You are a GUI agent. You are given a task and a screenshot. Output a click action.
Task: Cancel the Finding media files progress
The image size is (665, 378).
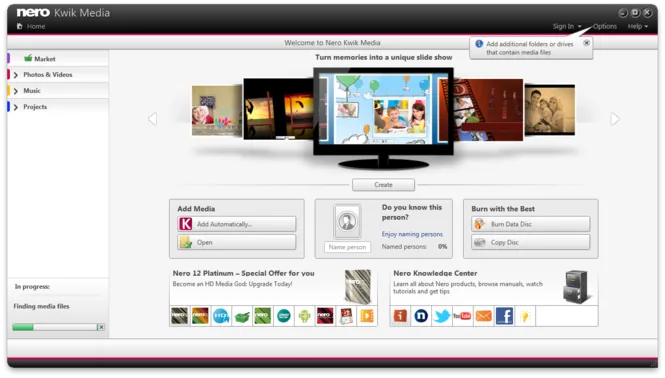(x=101, y=327)
